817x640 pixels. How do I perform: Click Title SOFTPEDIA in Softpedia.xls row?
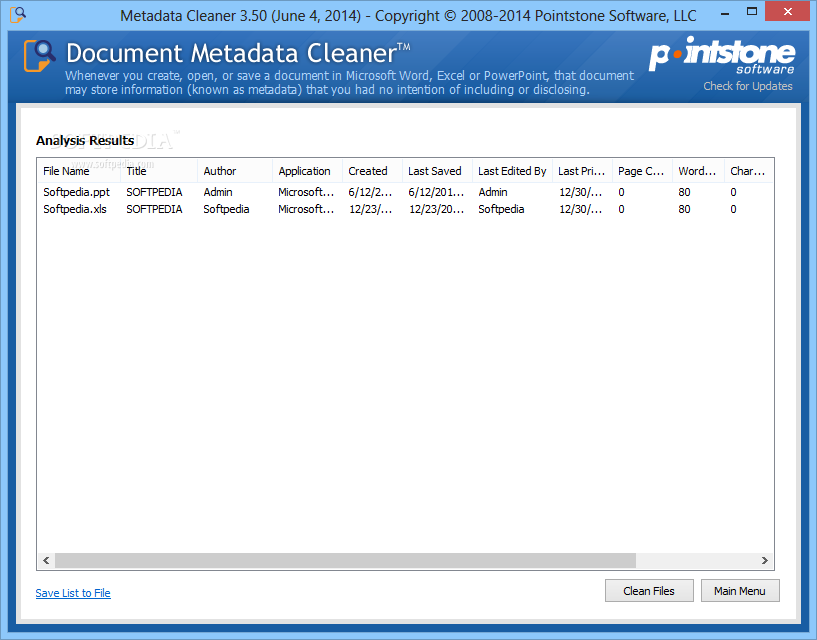154,210
